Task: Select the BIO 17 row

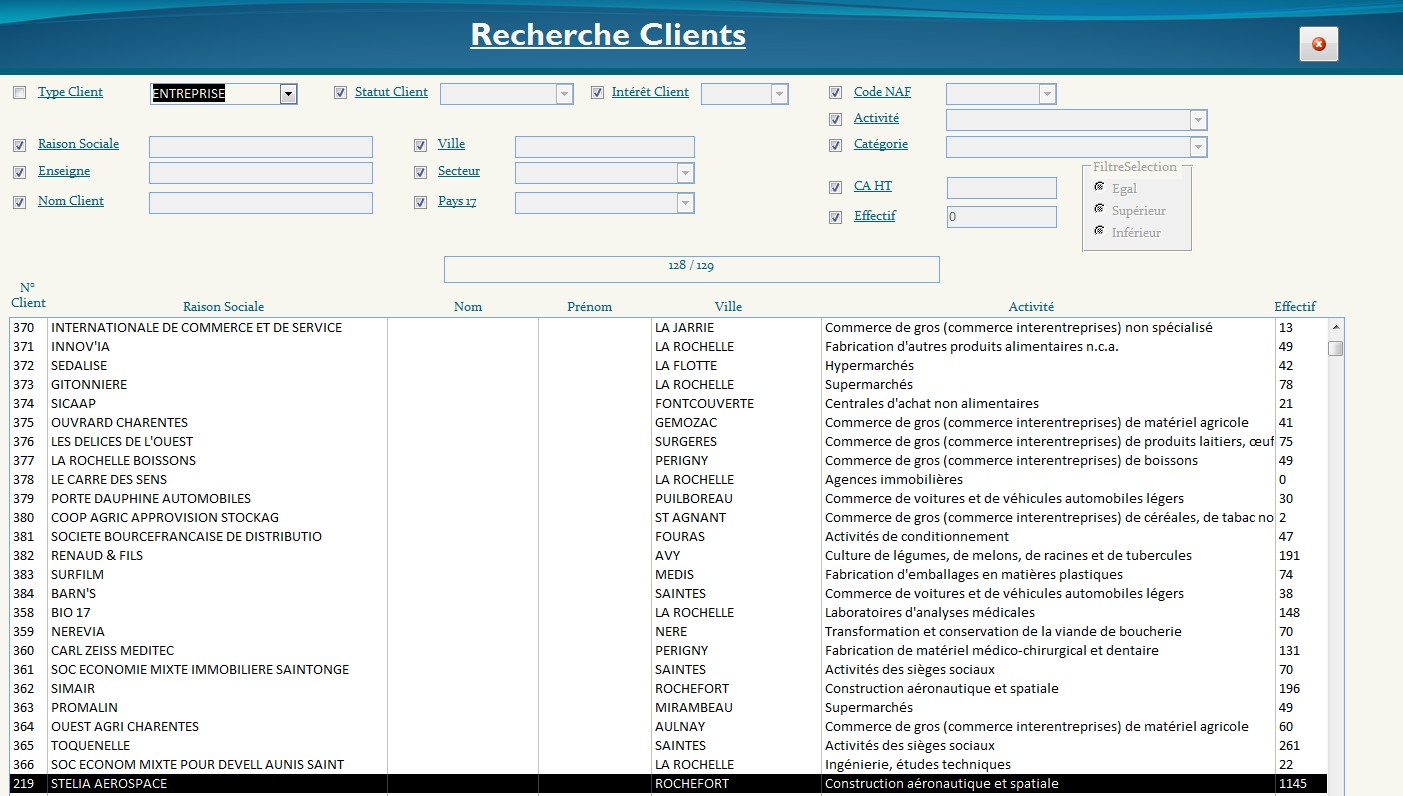Action: click(668, 613)
